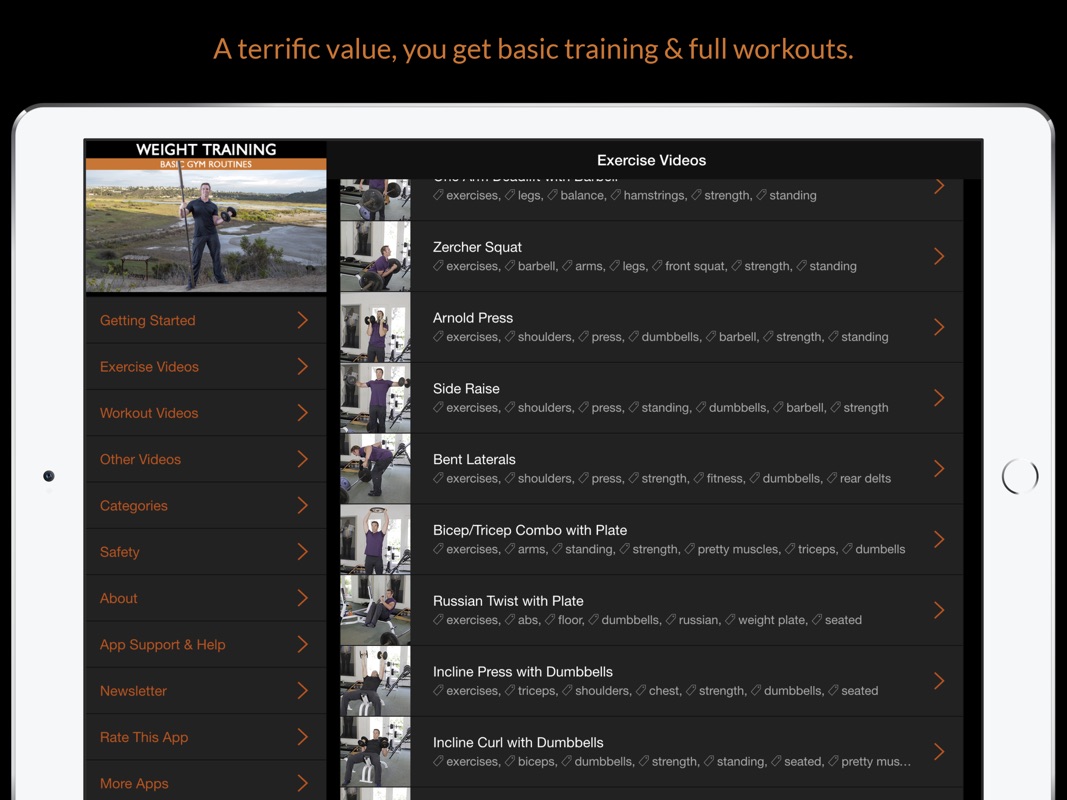
Task: Open Other Videos section
Action: tap(206, 459)
